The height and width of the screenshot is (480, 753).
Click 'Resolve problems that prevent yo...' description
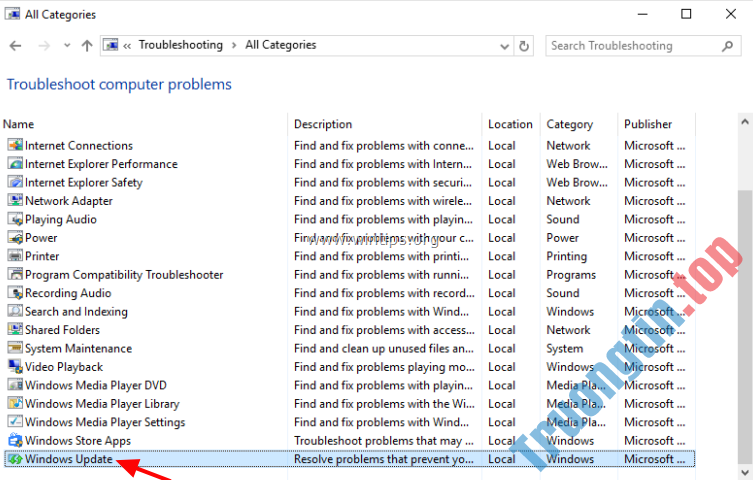[x=384, y=459]
